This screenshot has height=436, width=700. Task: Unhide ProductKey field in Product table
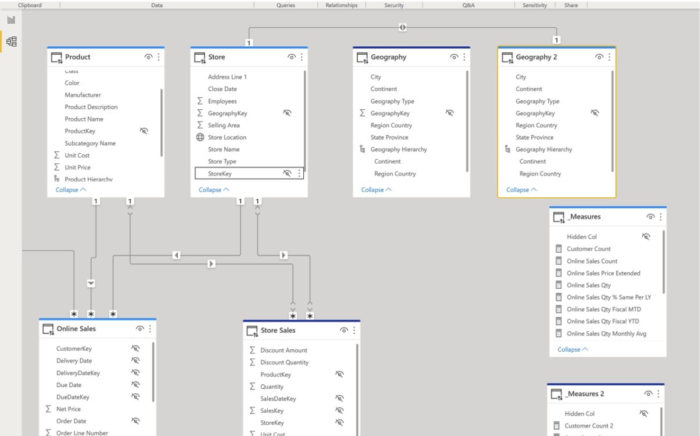tap(143, 131)
